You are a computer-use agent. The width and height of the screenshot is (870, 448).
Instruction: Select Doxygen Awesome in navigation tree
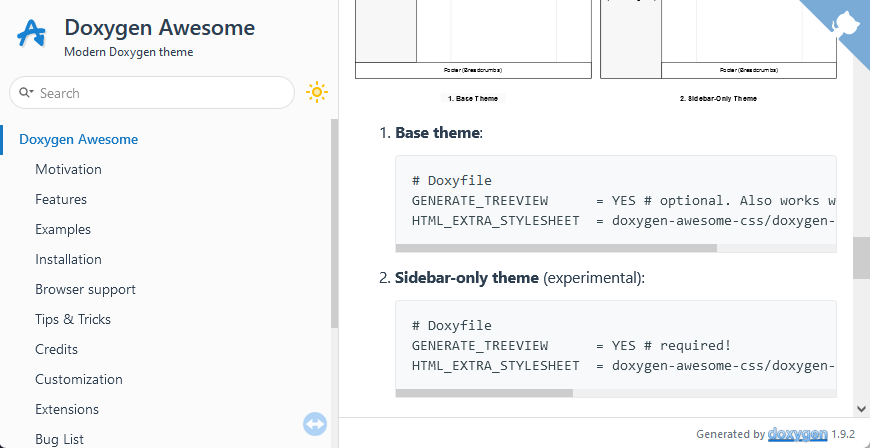tap(79, 139)
